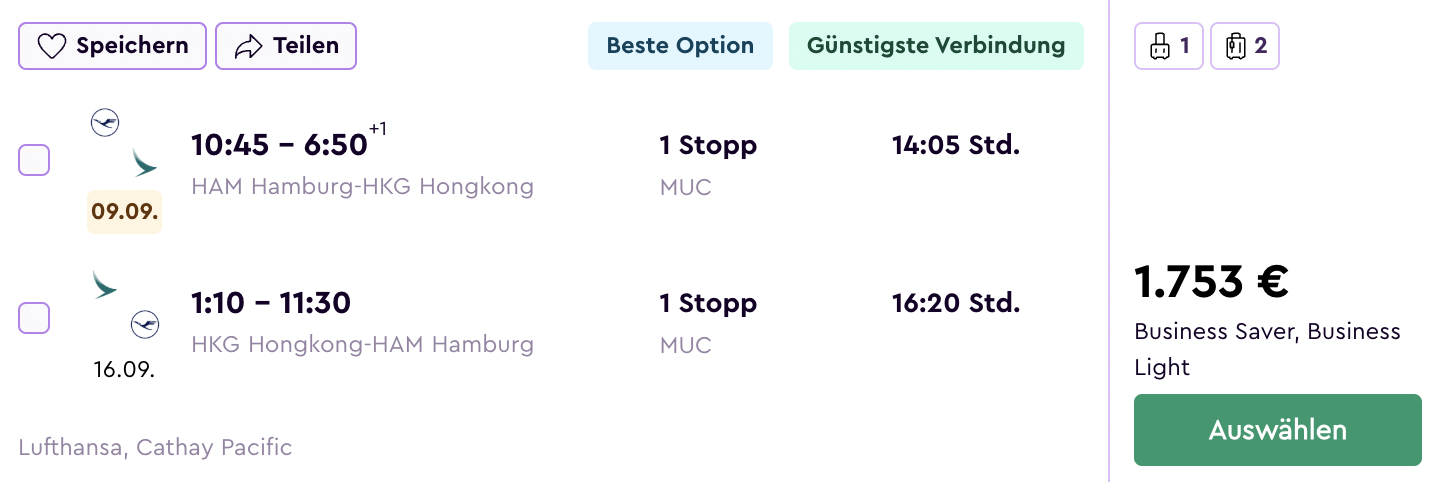Viewport: 1436px width, 482px height.
Task: Click the Günstigste Verbindung tag
Action: [x=936, y=46]
